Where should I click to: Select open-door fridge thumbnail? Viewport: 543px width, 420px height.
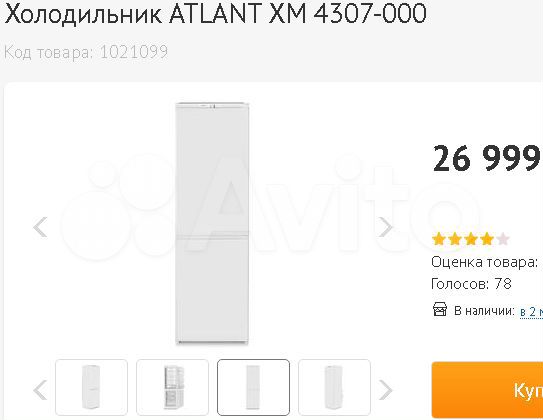pos(172,387)
